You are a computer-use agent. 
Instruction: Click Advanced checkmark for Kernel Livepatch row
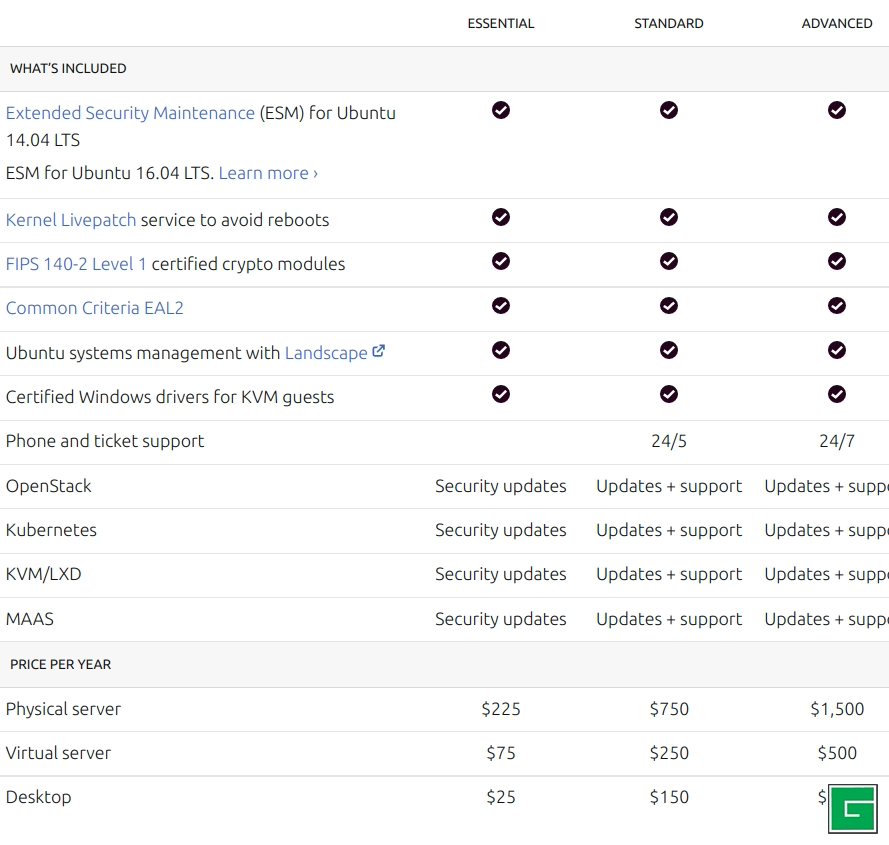coord(837,217)
